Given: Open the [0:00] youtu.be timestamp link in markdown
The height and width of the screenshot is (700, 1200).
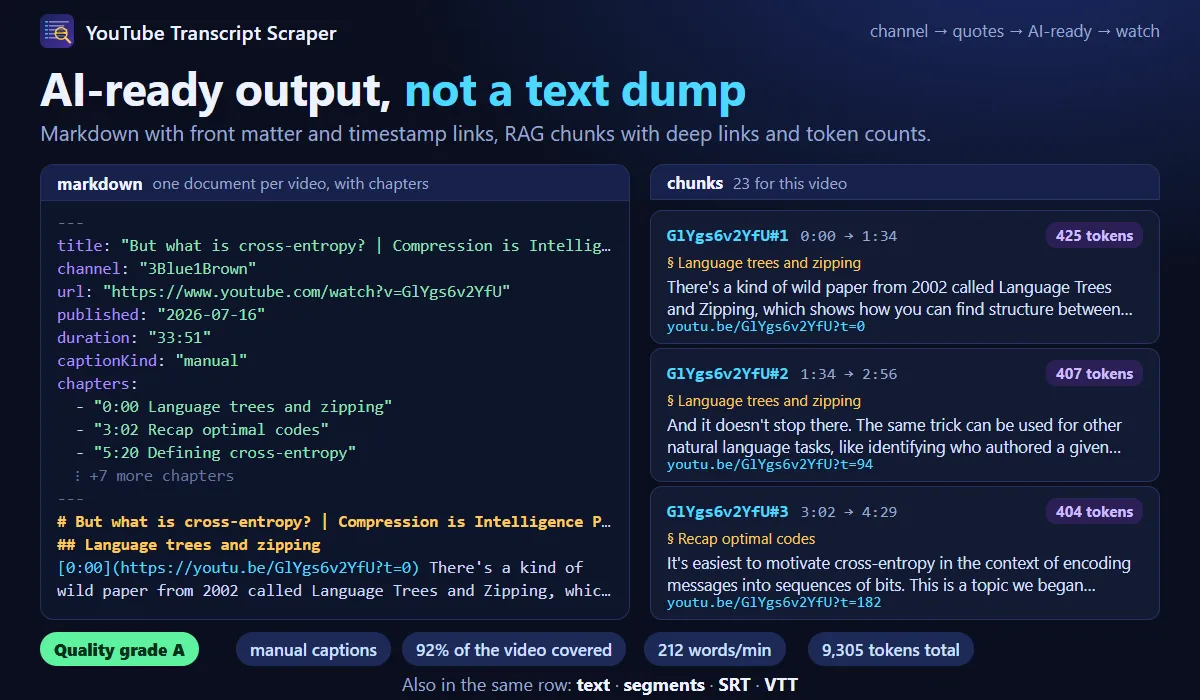Looking at the screenshot, I should tap(239, 568).
